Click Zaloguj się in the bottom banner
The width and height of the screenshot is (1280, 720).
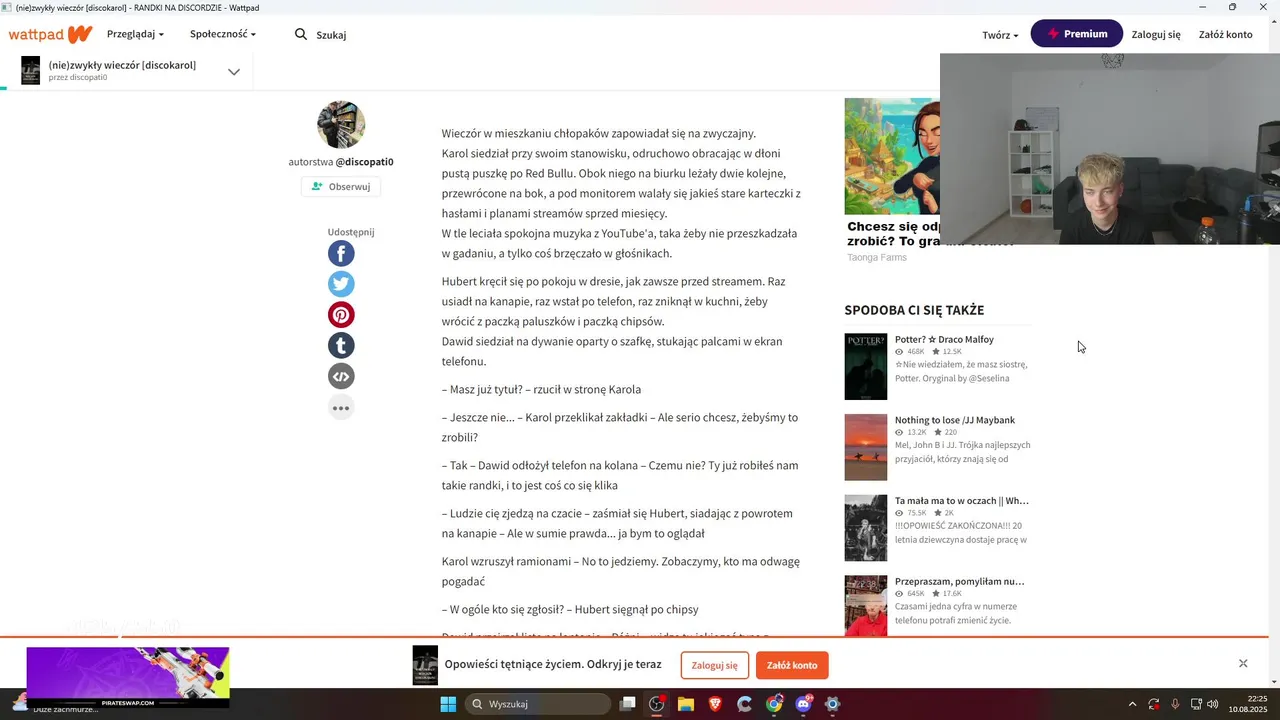(714, 665)
